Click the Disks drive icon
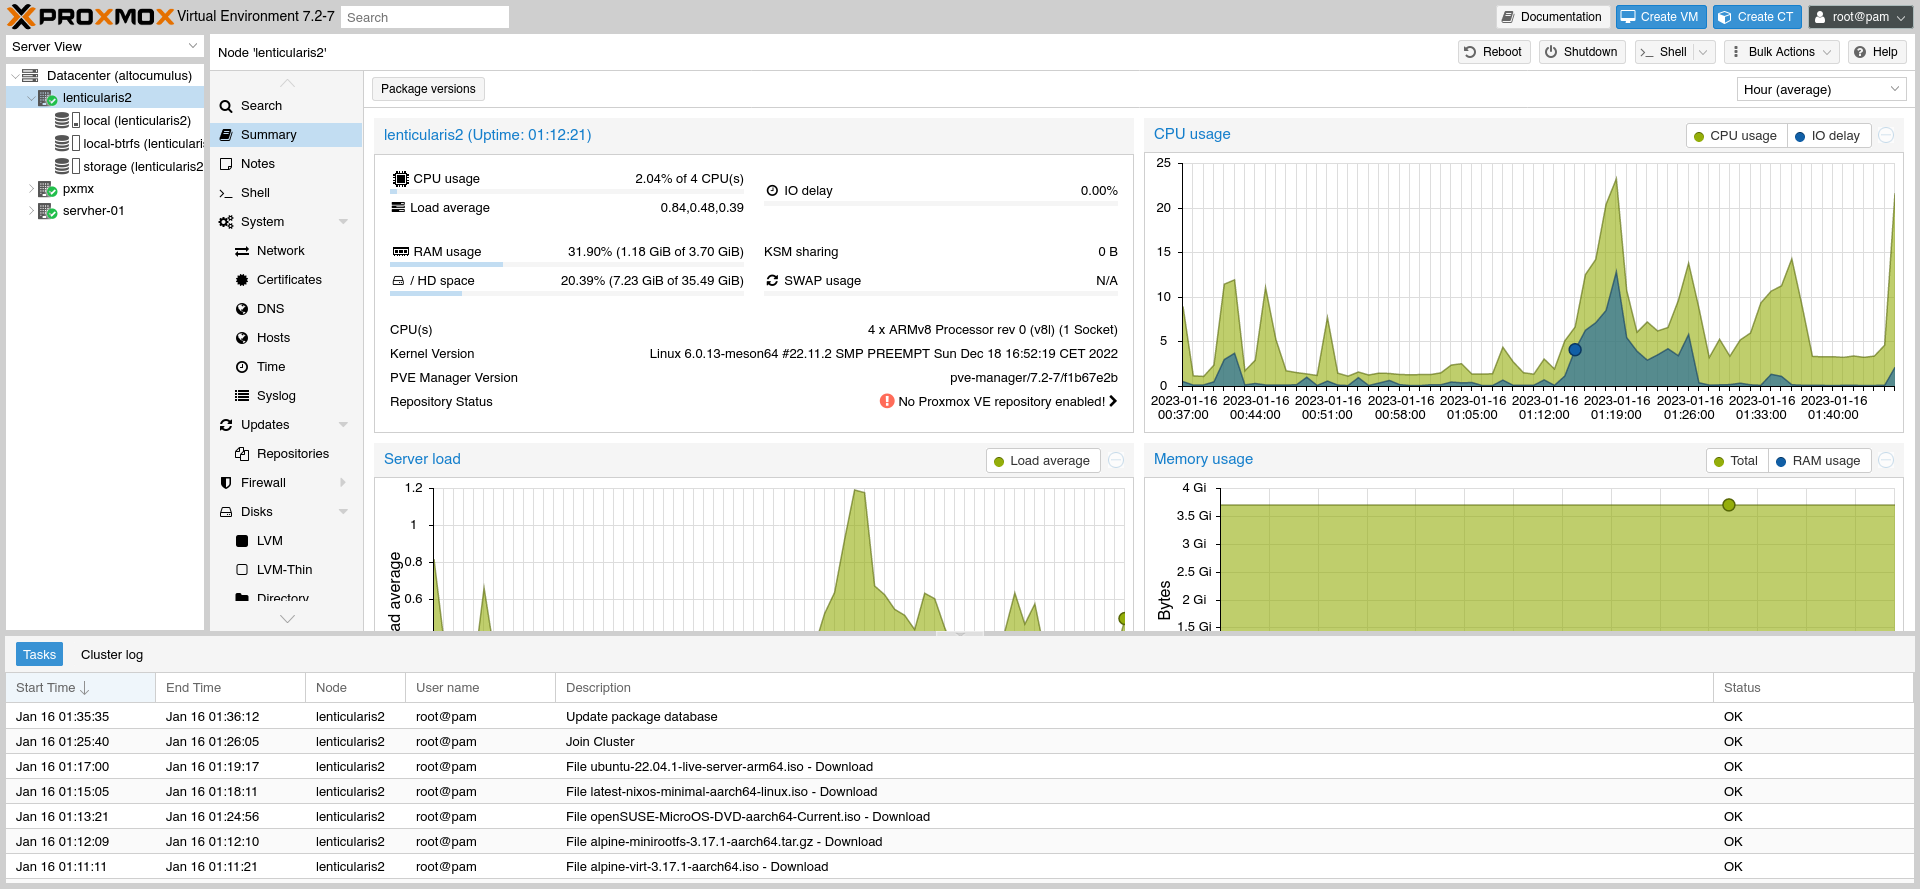This screenshot has height=889, width=1920. pos(226,512)
